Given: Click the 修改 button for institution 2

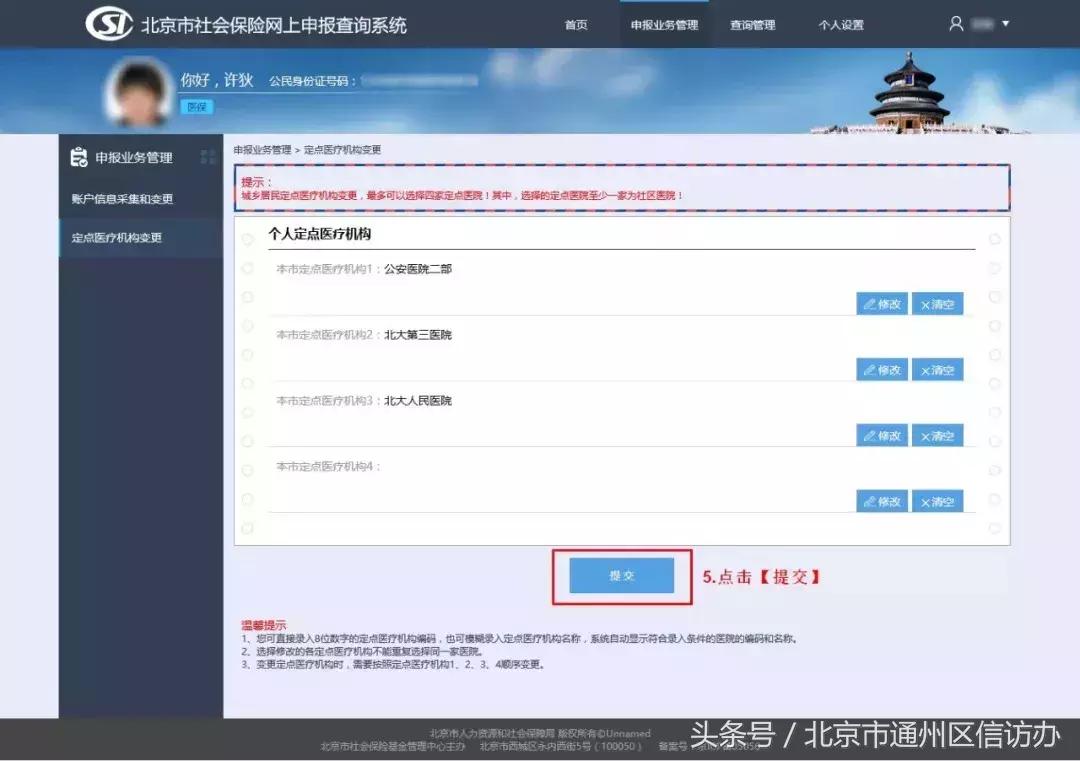Looking at the screenshot, I should pyautogui.click(x=882, y=369).
